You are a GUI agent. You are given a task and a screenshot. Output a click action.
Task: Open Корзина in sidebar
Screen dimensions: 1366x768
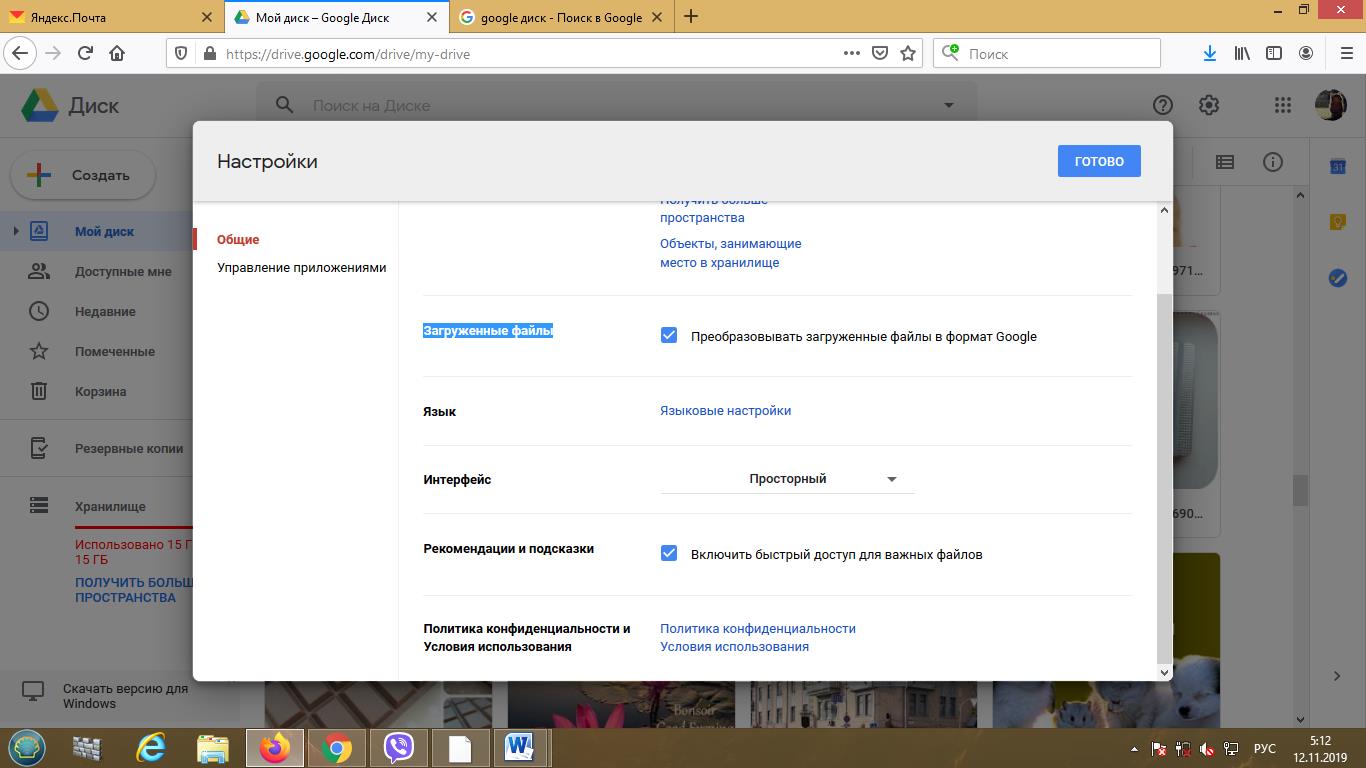(x=100, y=392)
